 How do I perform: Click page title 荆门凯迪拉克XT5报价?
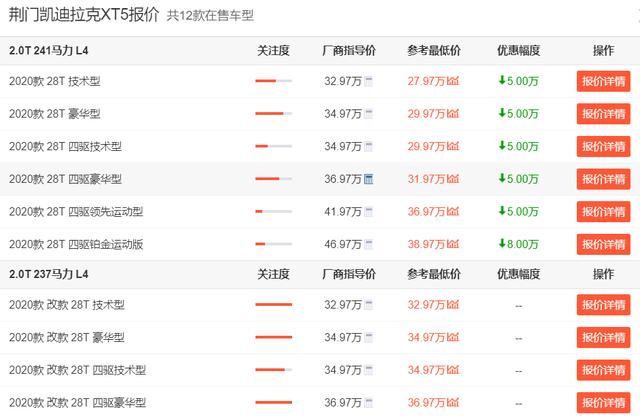(84, 15)
